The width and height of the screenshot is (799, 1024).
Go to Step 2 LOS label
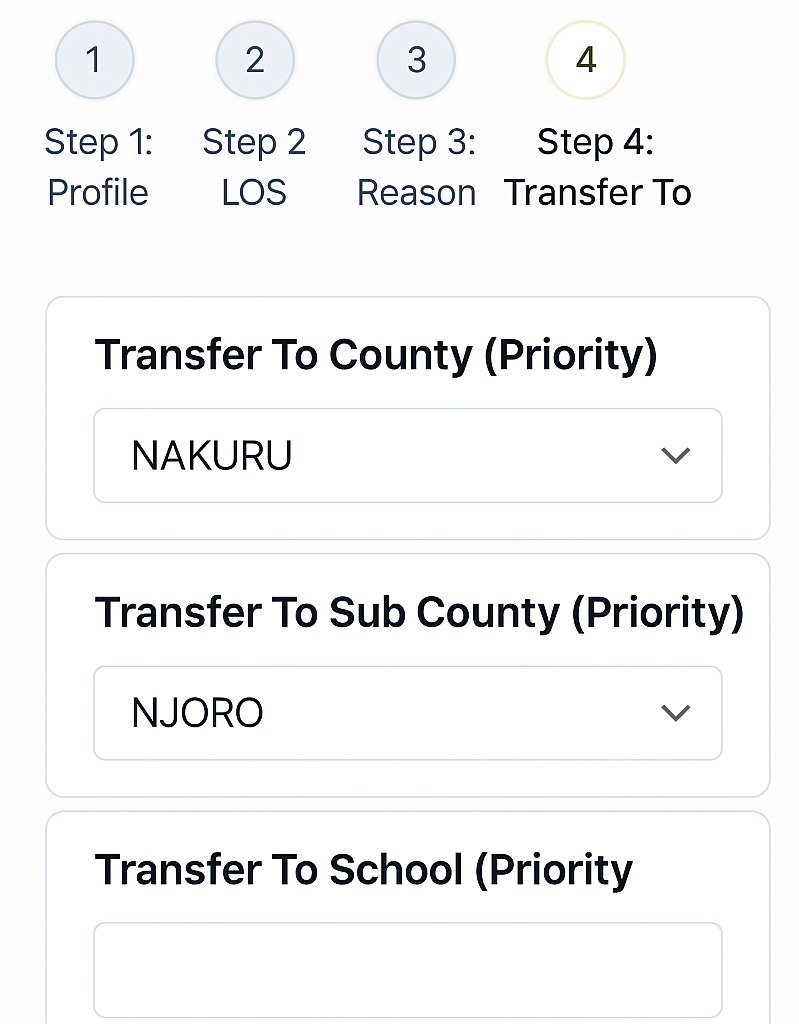[254, 167]
